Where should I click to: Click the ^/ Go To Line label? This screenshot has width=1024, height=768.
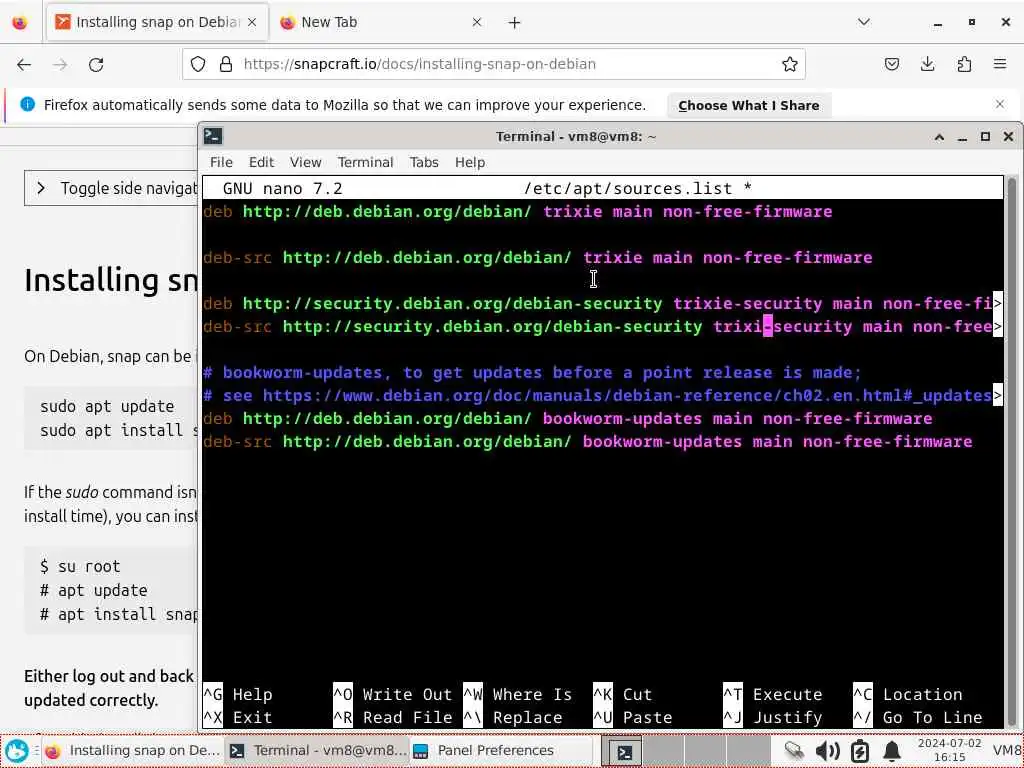pos(918,717)
